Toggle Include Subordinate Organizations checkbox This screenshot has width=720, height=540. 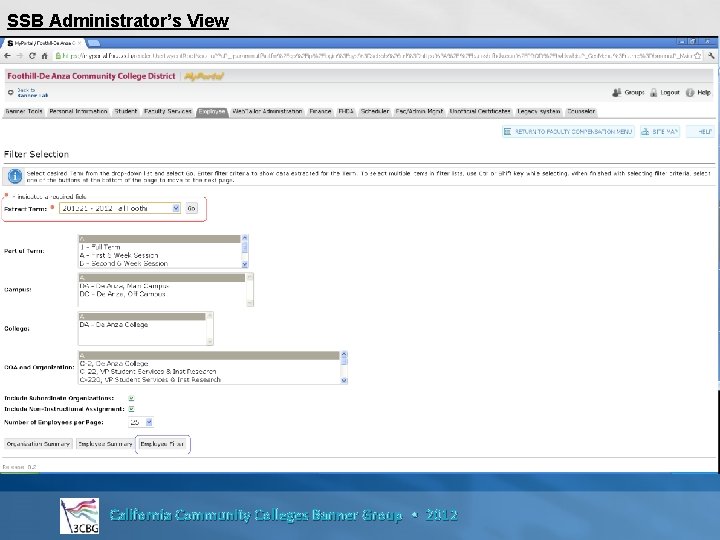131,398
